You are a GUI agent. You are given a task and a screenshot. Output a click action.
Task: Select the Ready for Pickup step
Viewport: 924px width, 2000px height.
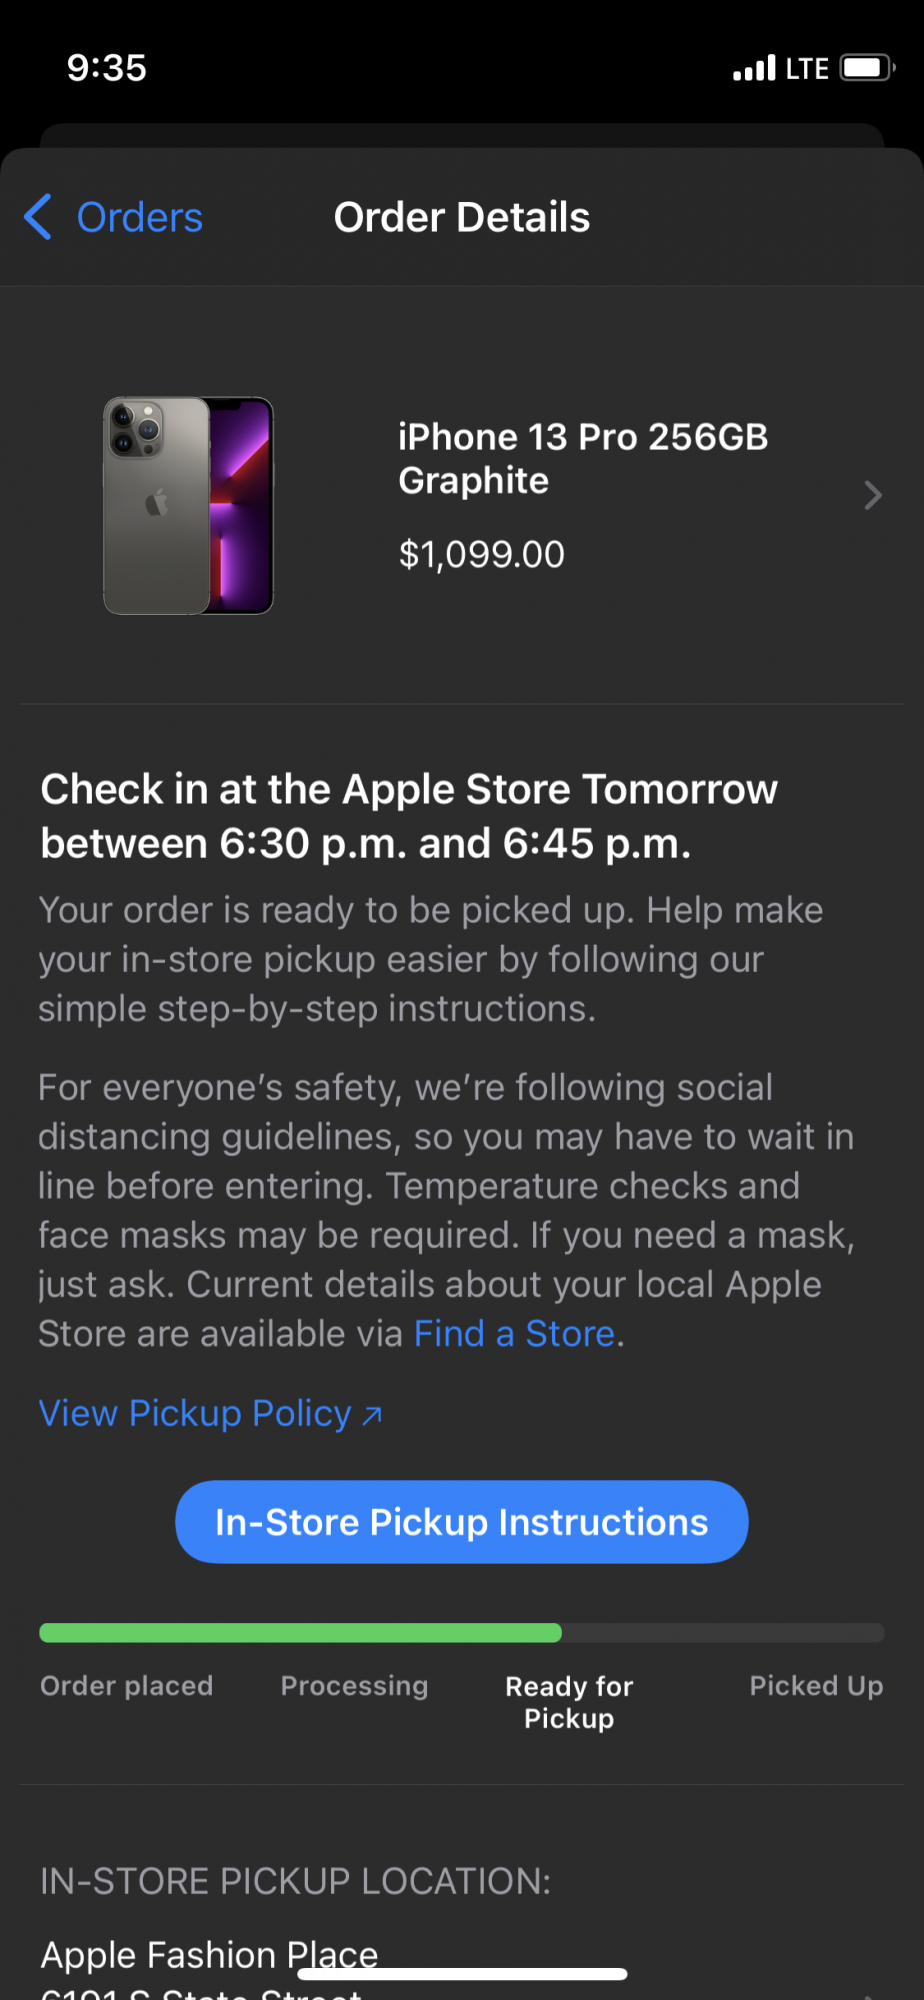click(569, 1702)
